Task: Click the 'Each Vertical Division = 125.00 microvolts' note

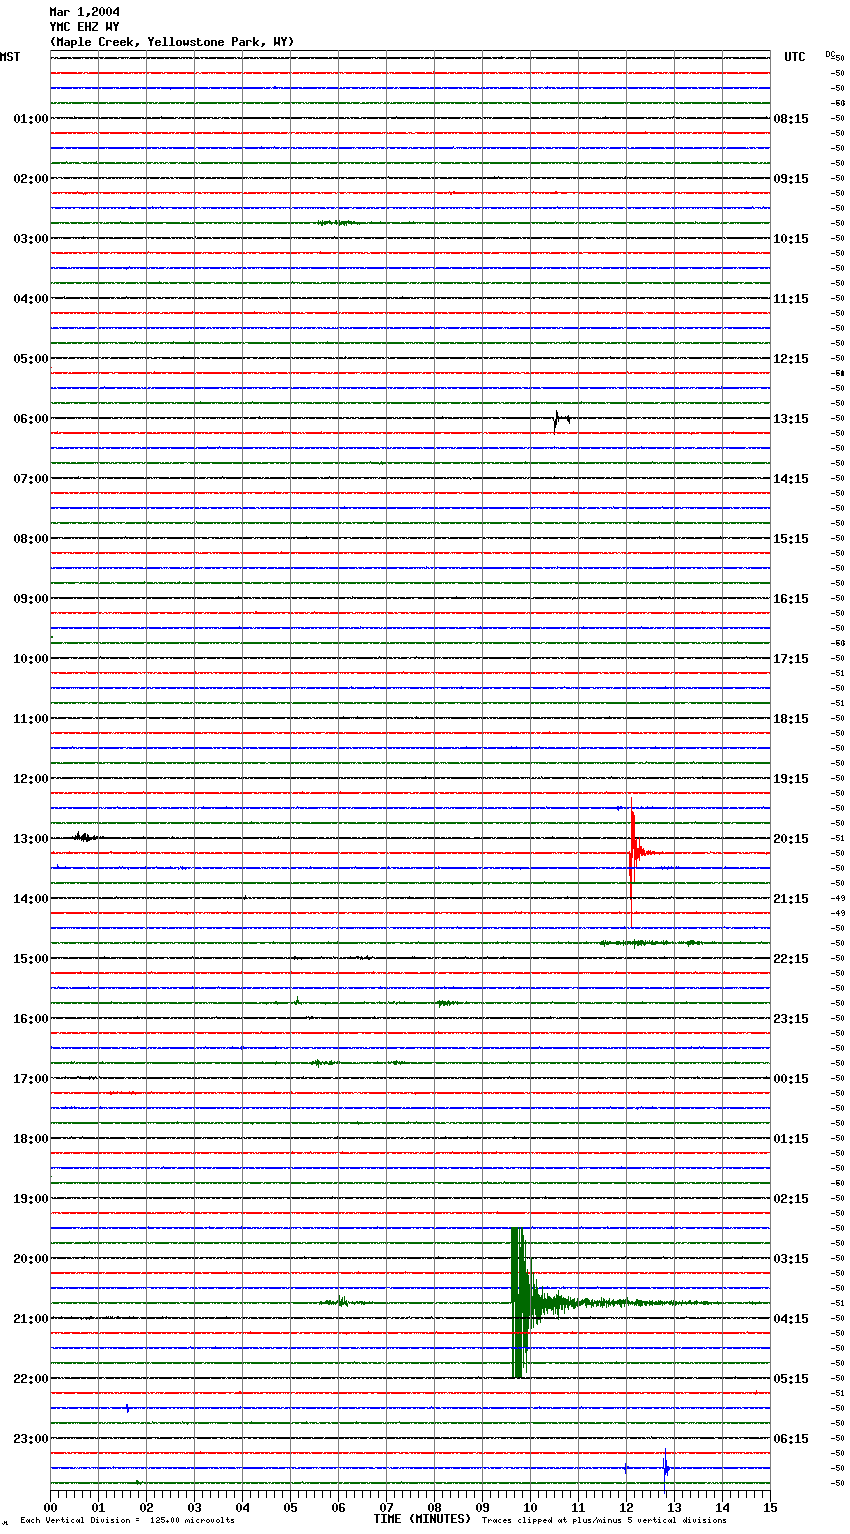Action: 127,1521
